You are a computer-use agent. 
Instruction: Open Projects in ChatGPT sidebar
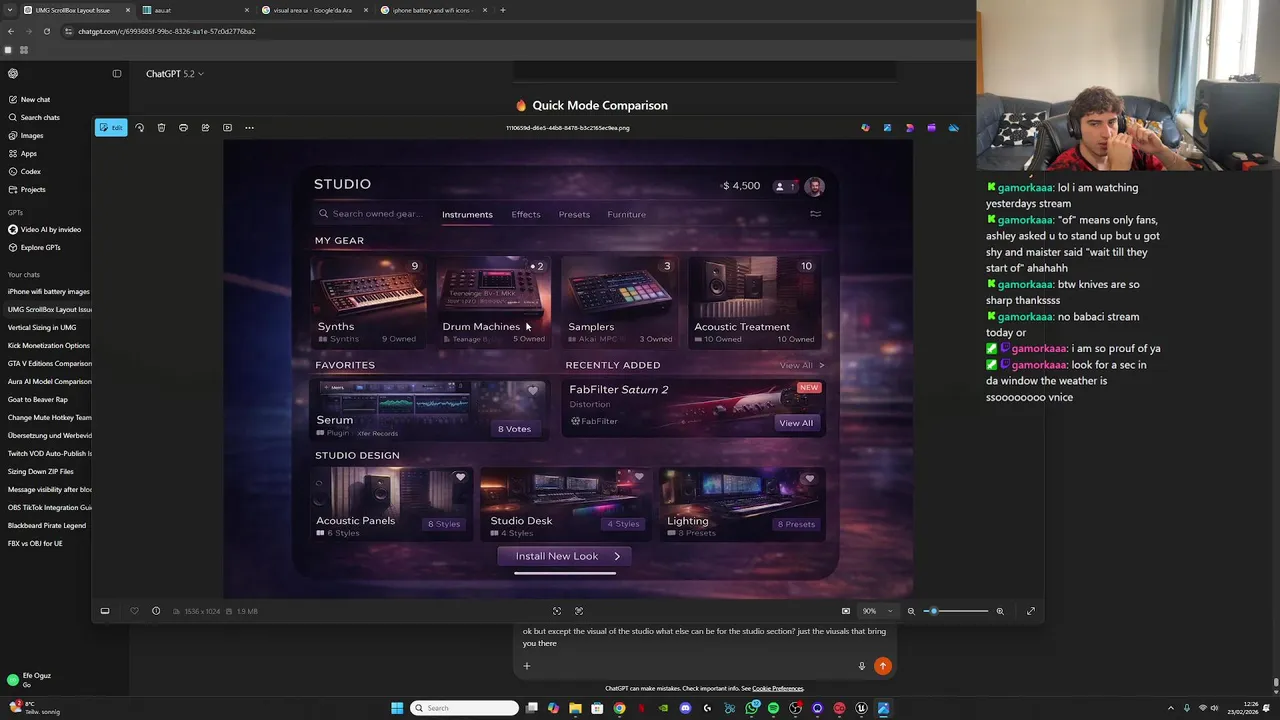pyautogui.click(x=33, y=189)
